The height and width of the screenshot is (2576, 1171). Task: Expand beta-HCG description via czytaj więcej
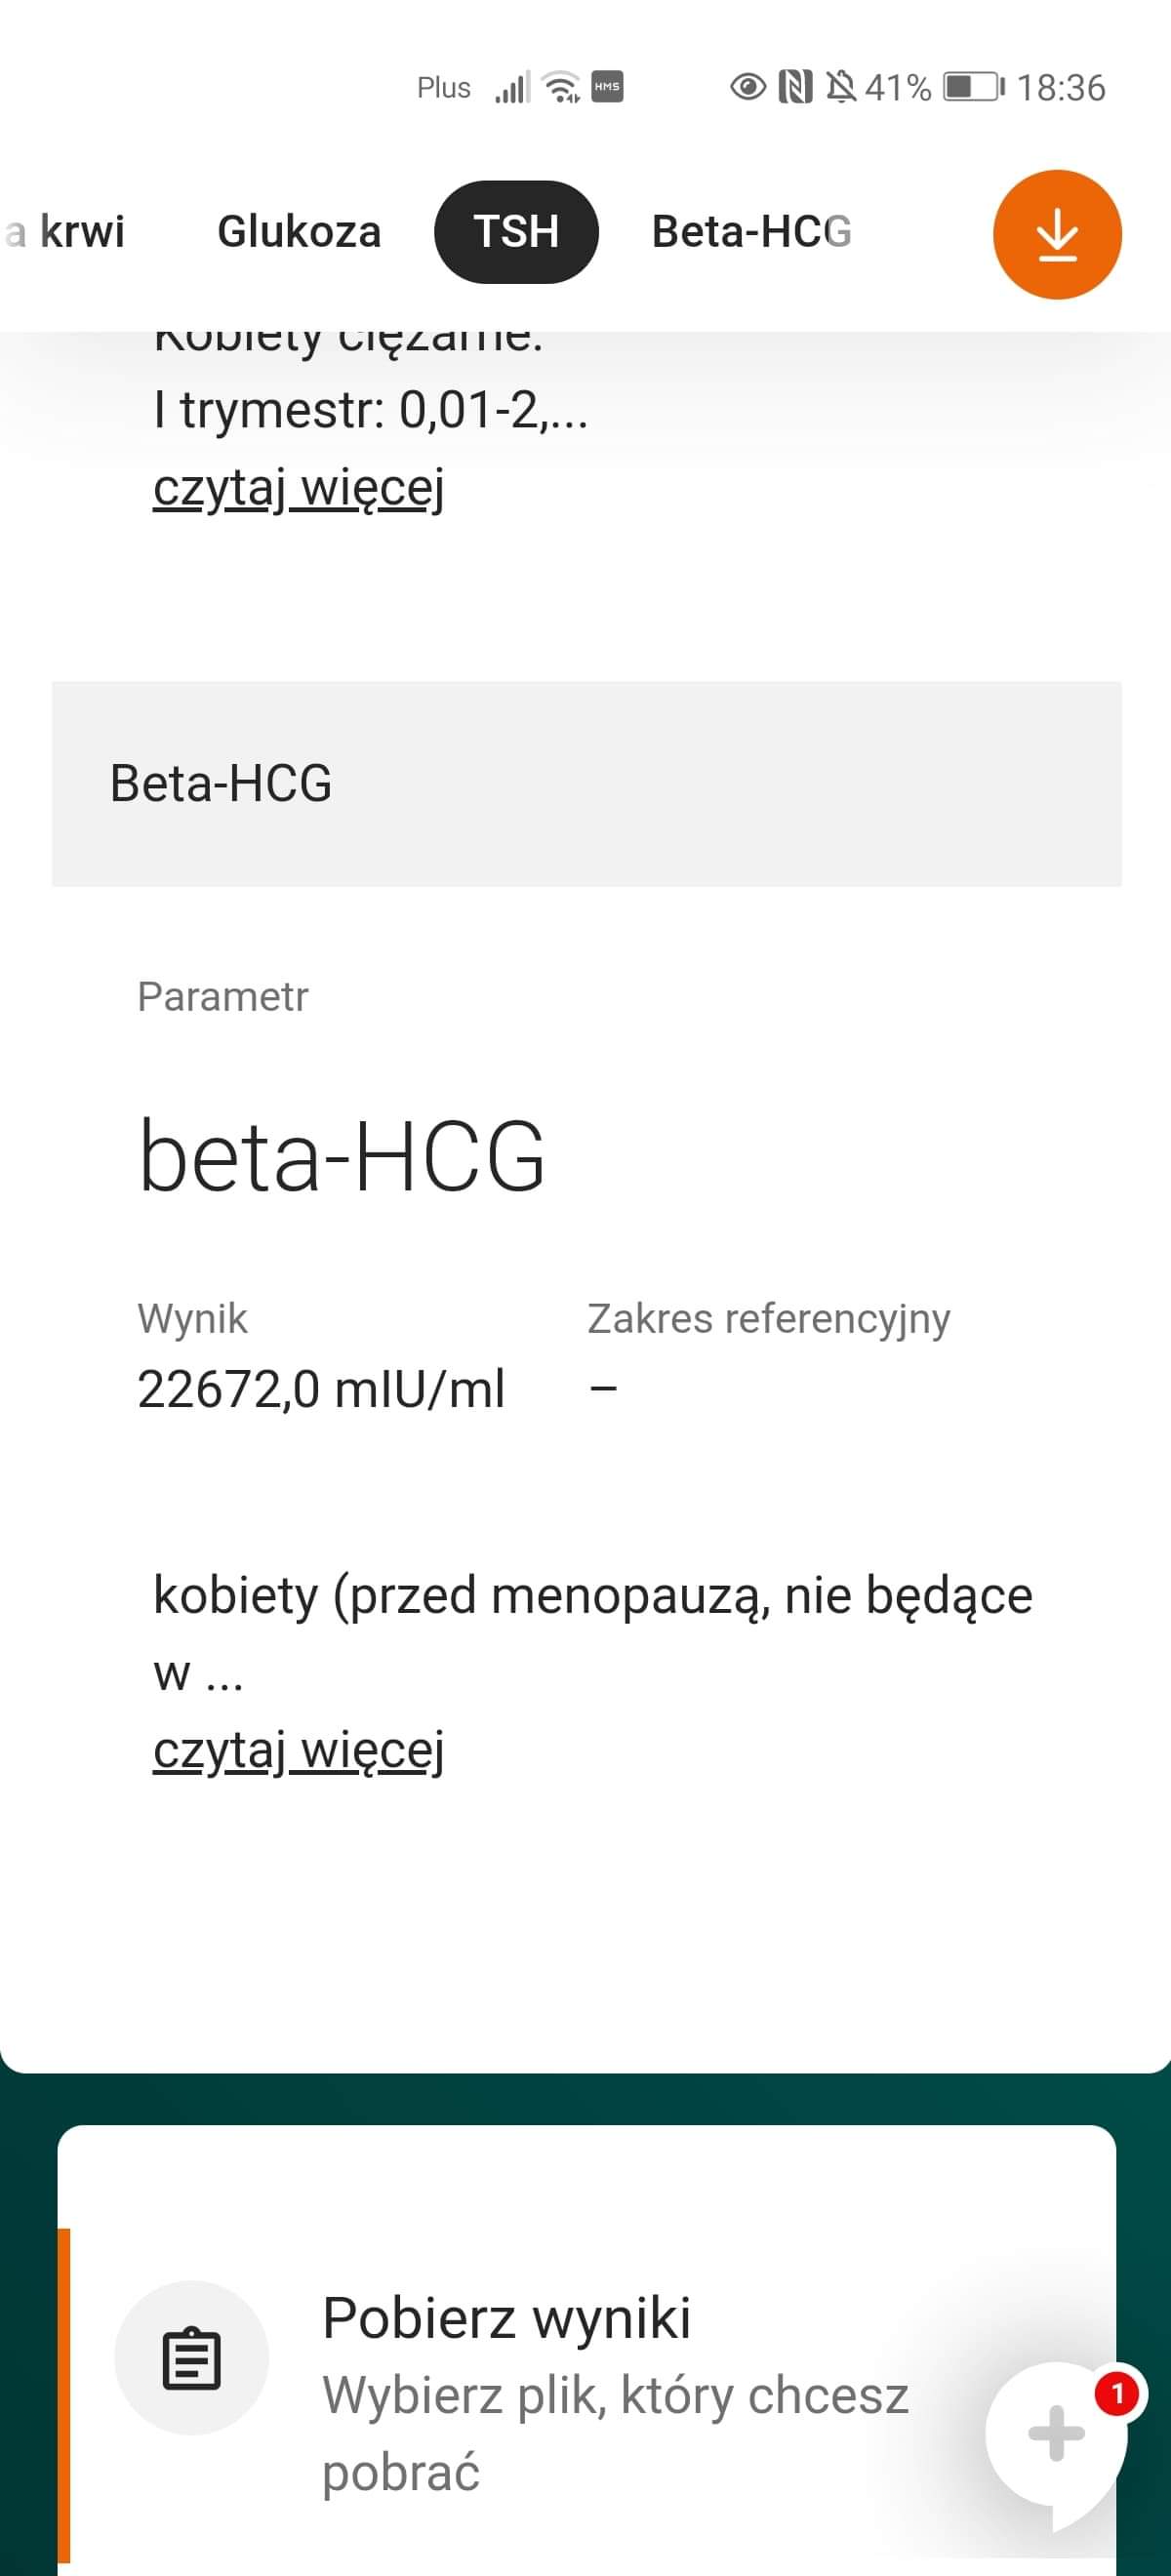pos(298,1751)
